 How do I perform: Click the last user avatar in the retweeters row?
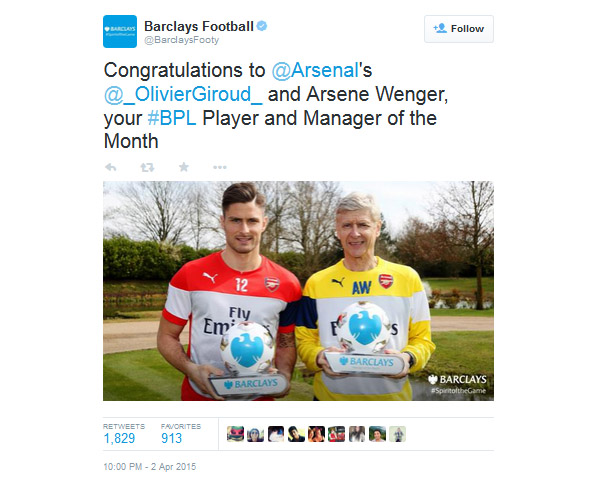tap(398, 434)
